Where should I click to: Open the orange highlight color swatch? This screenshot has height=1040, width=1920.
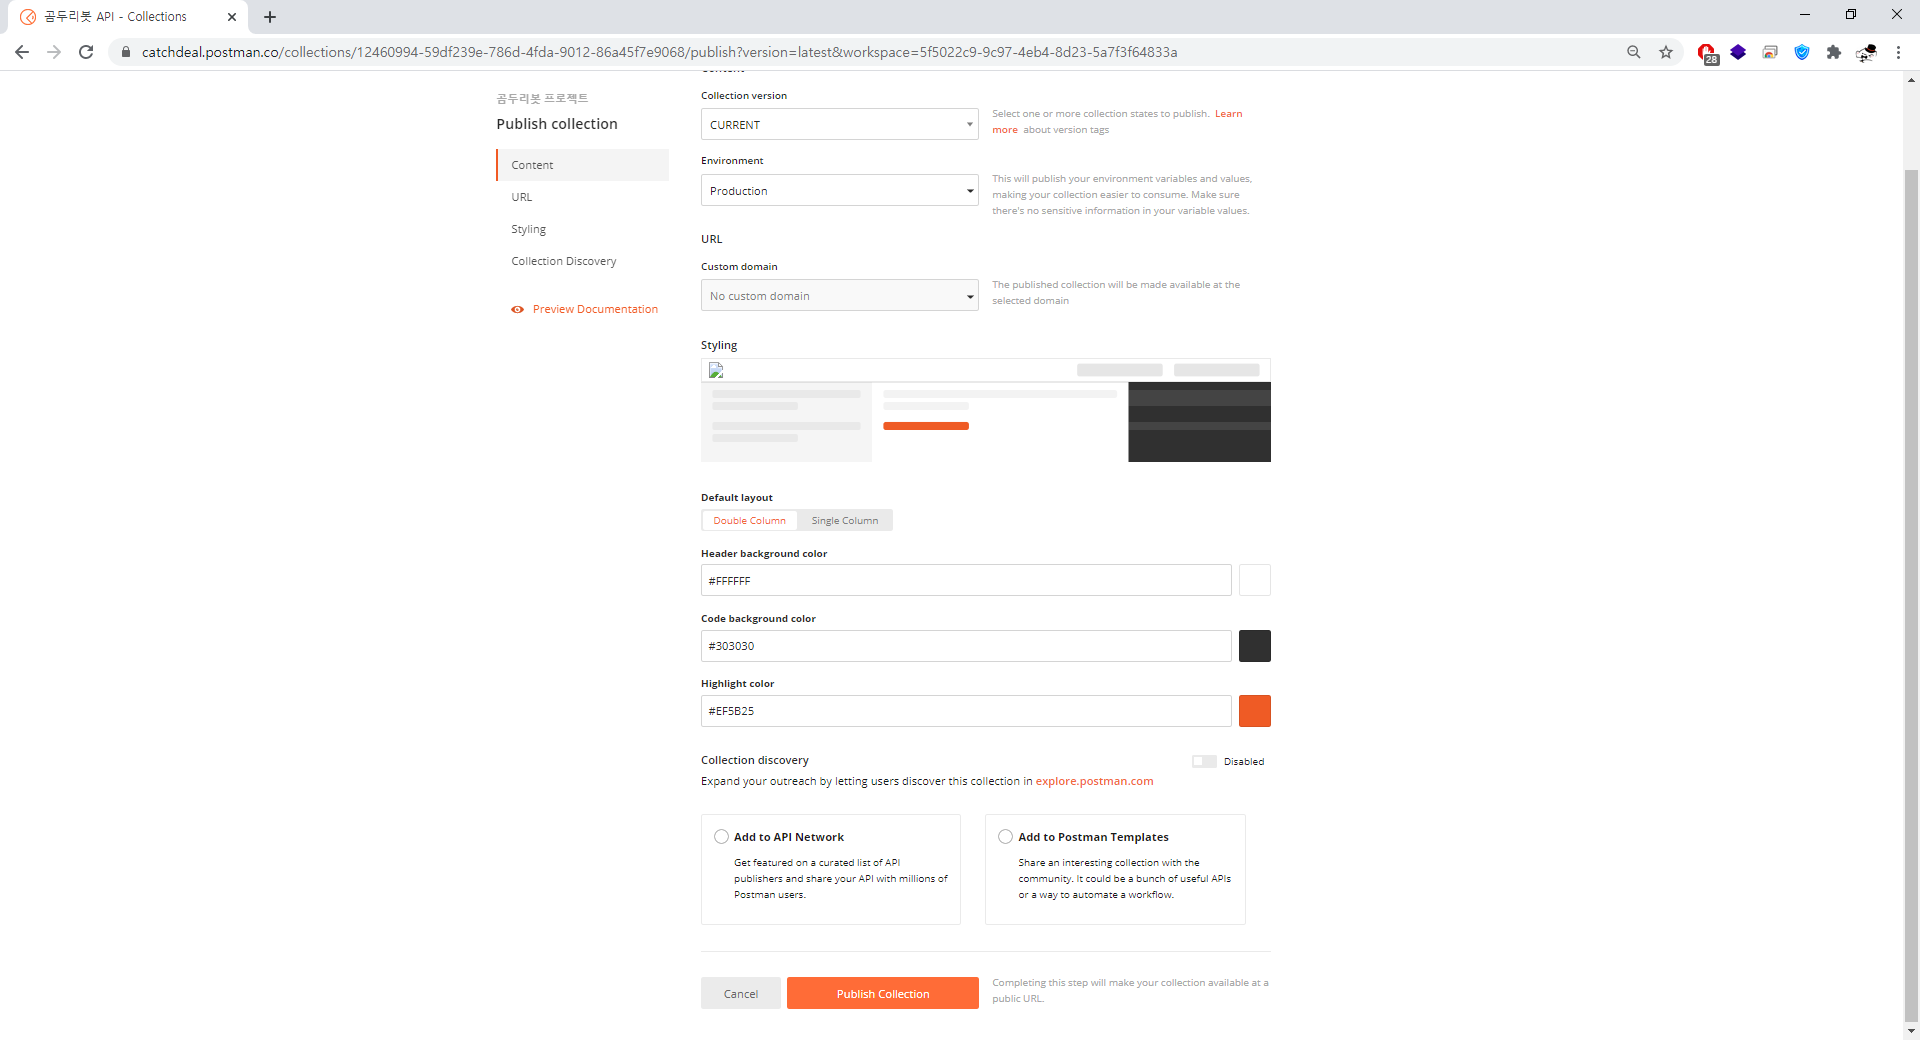[1255, 711]
